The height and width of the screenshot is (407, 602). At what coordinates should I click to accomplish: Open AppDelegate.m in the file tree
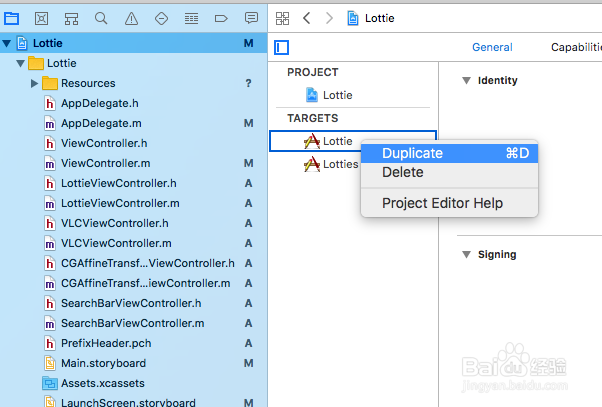pyautogui.click(x=100, y=122)
